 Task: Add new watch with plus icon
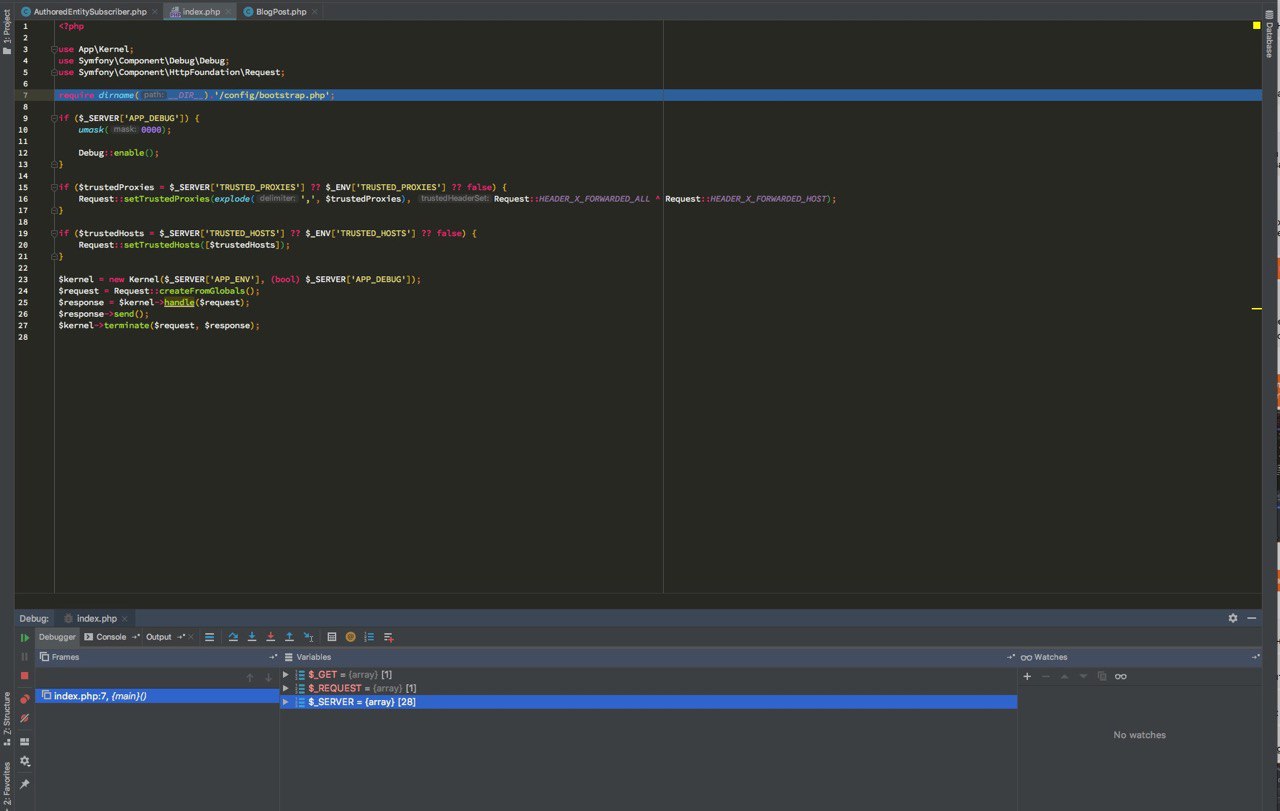[x=1027, y=676]
